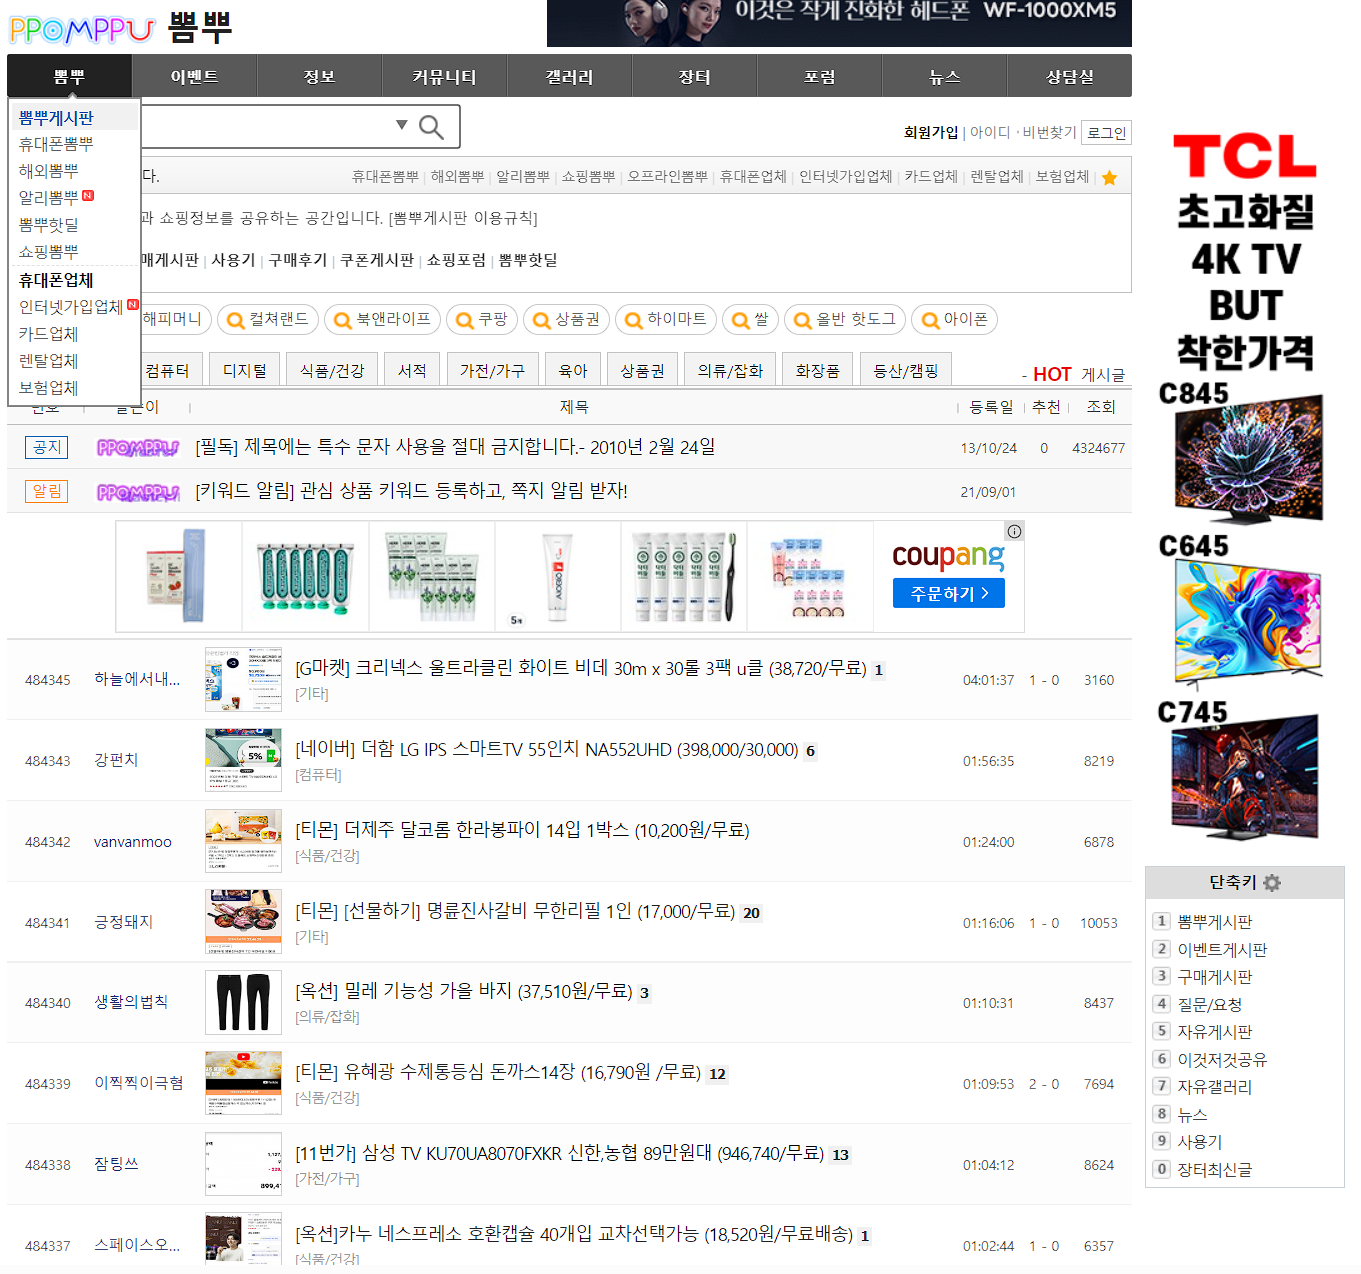Open 한라봉파이 post thumbnail
The width and height of the screenshot is (1361, 1274).
[243, 841]
